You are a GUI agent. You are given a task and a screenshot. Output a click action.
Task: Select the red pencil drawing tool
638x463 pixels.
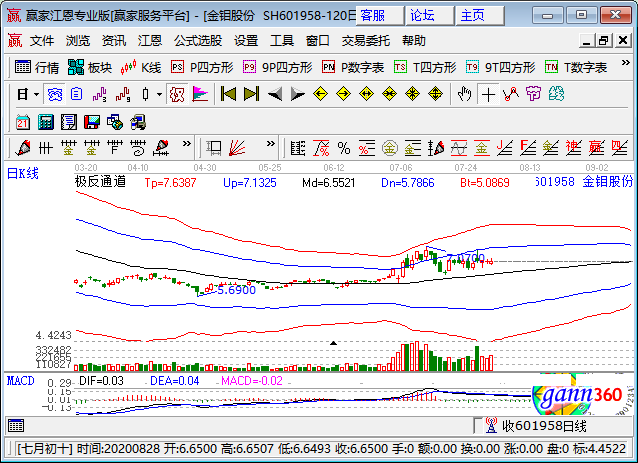point(23,148)
